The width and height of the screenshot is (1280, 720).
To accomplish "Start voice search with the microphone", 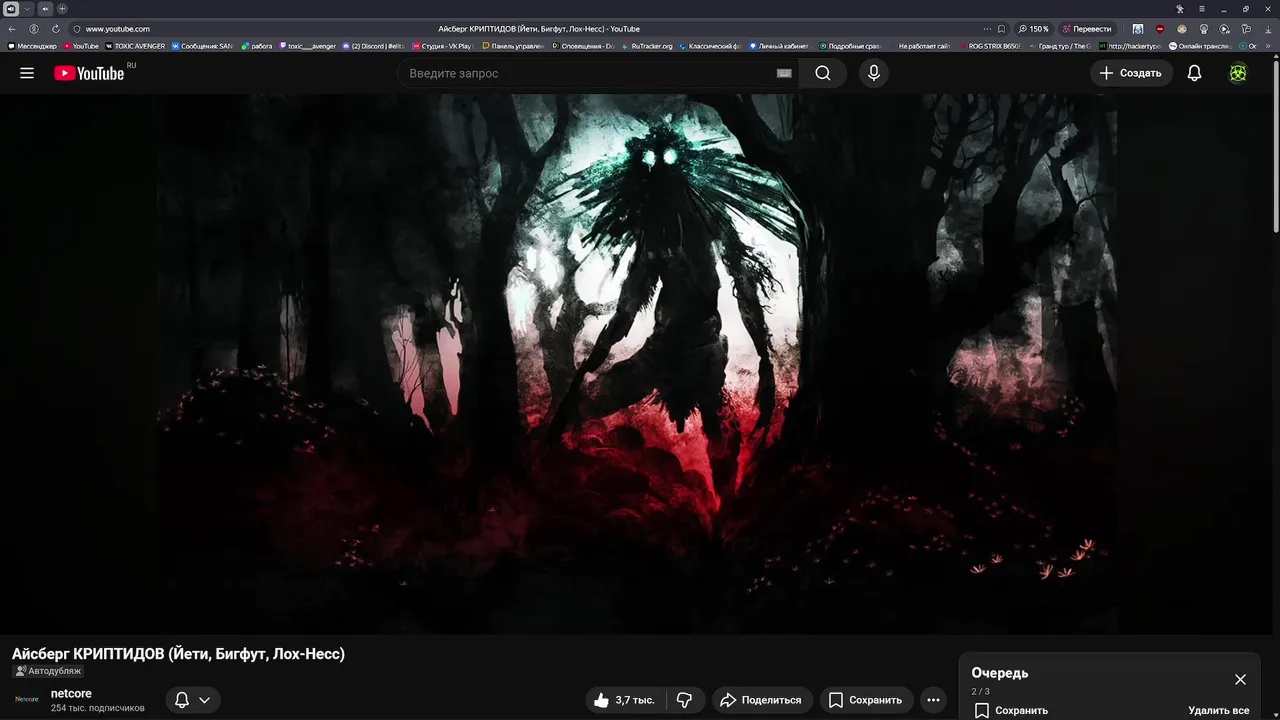I will click(874, 73).
